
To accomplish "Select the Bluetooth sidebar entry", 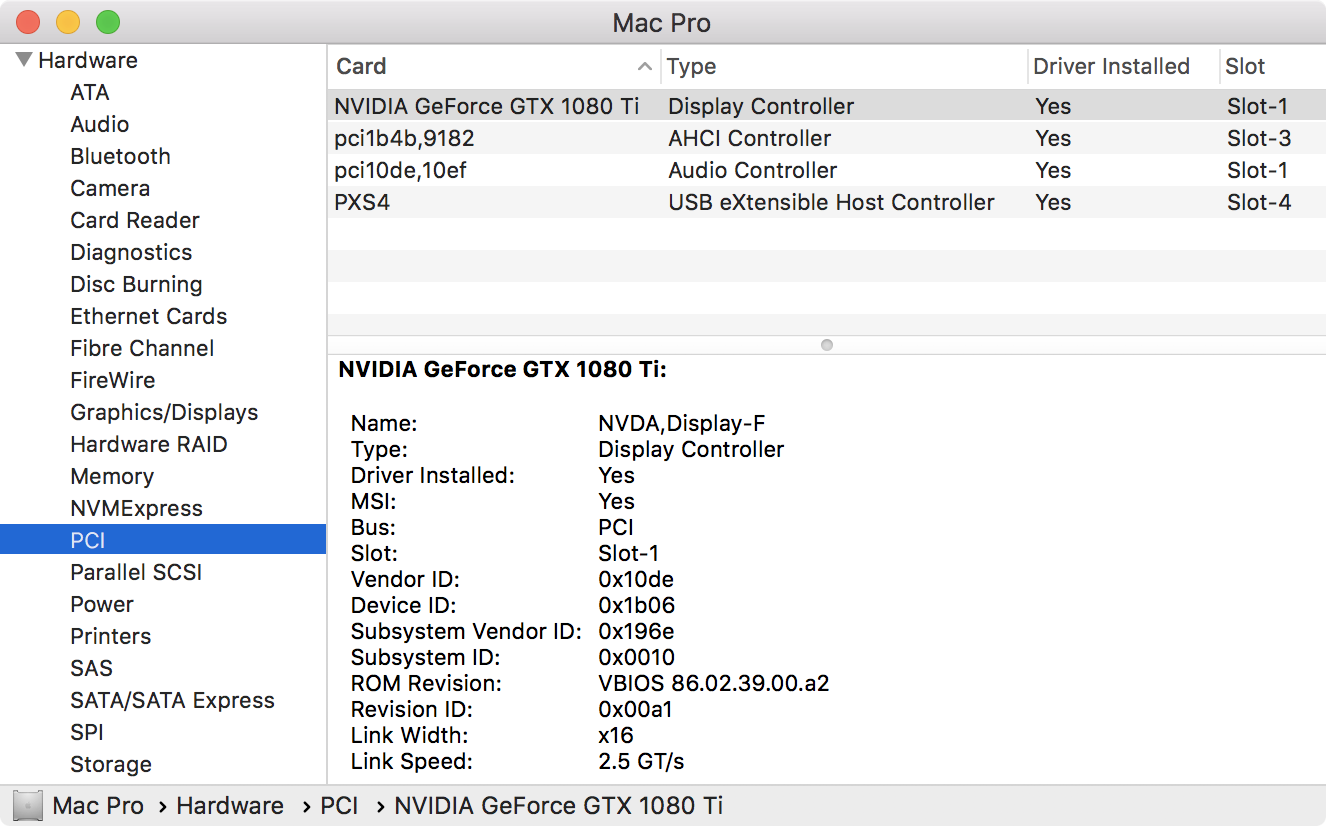I will (120, 156).
